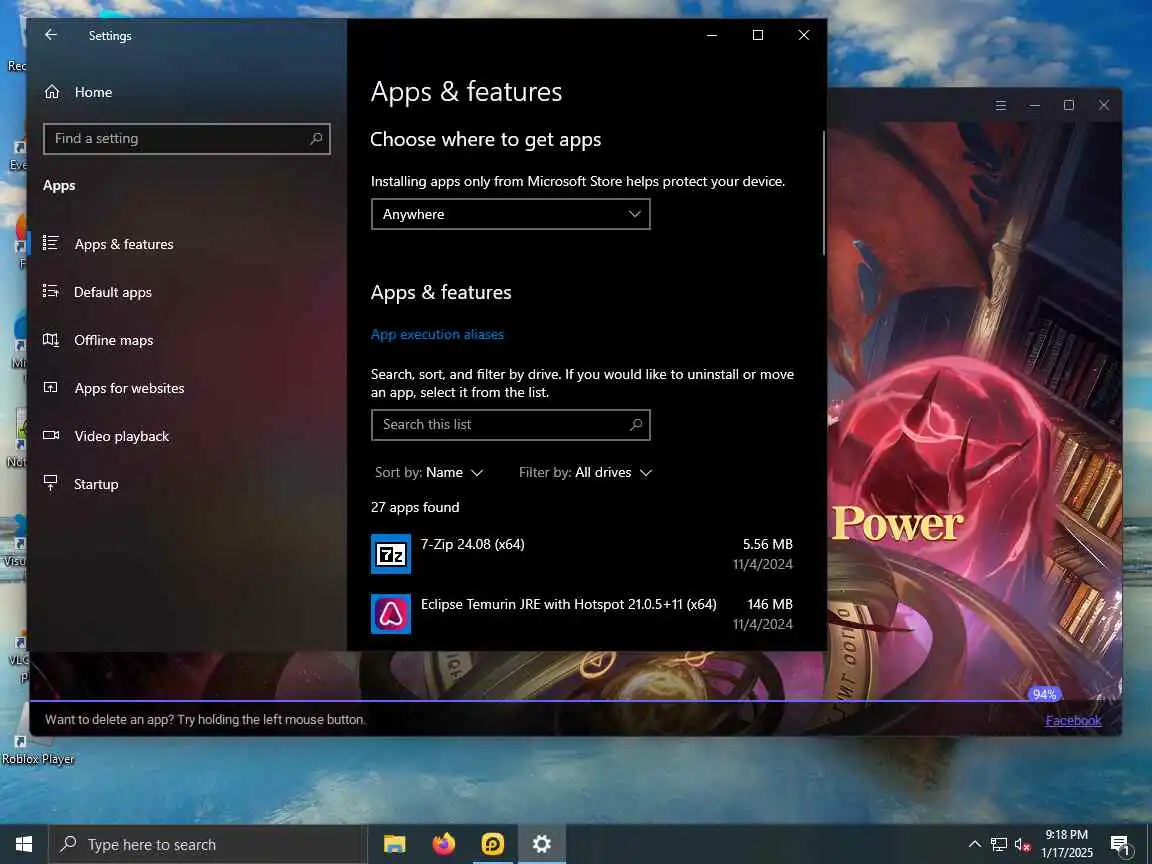Viewport: 1152px width, 864px height.
Task: Launch Firefox from the taskbar
Action: pyautogui.click(x=443, y=844)
